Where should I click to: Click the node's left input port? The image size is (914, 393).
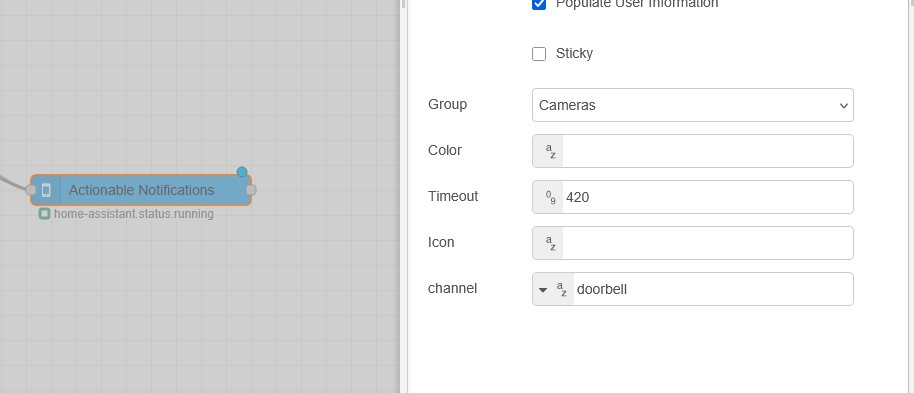tap(31, 190)
